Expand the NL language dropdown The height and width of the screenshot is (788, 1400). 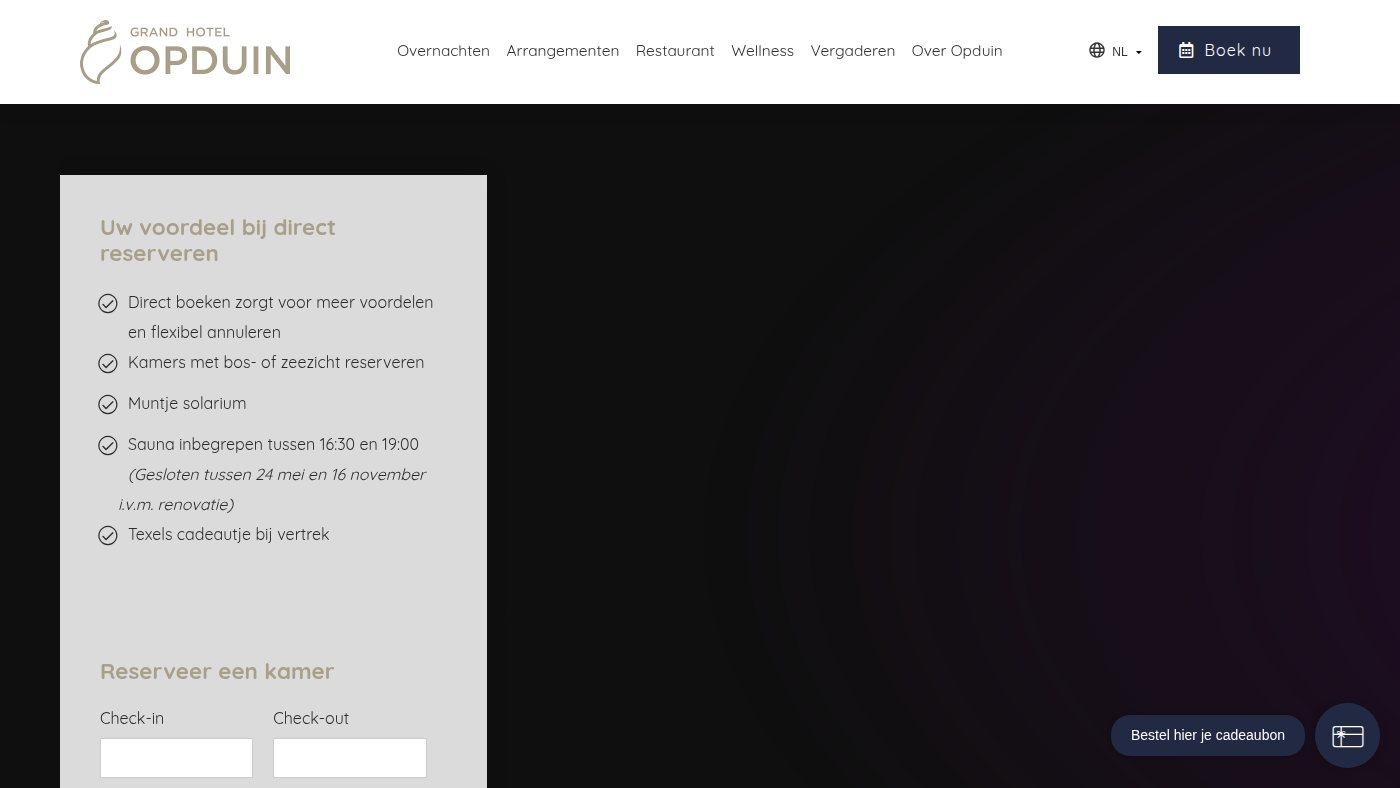(1127, 52)
